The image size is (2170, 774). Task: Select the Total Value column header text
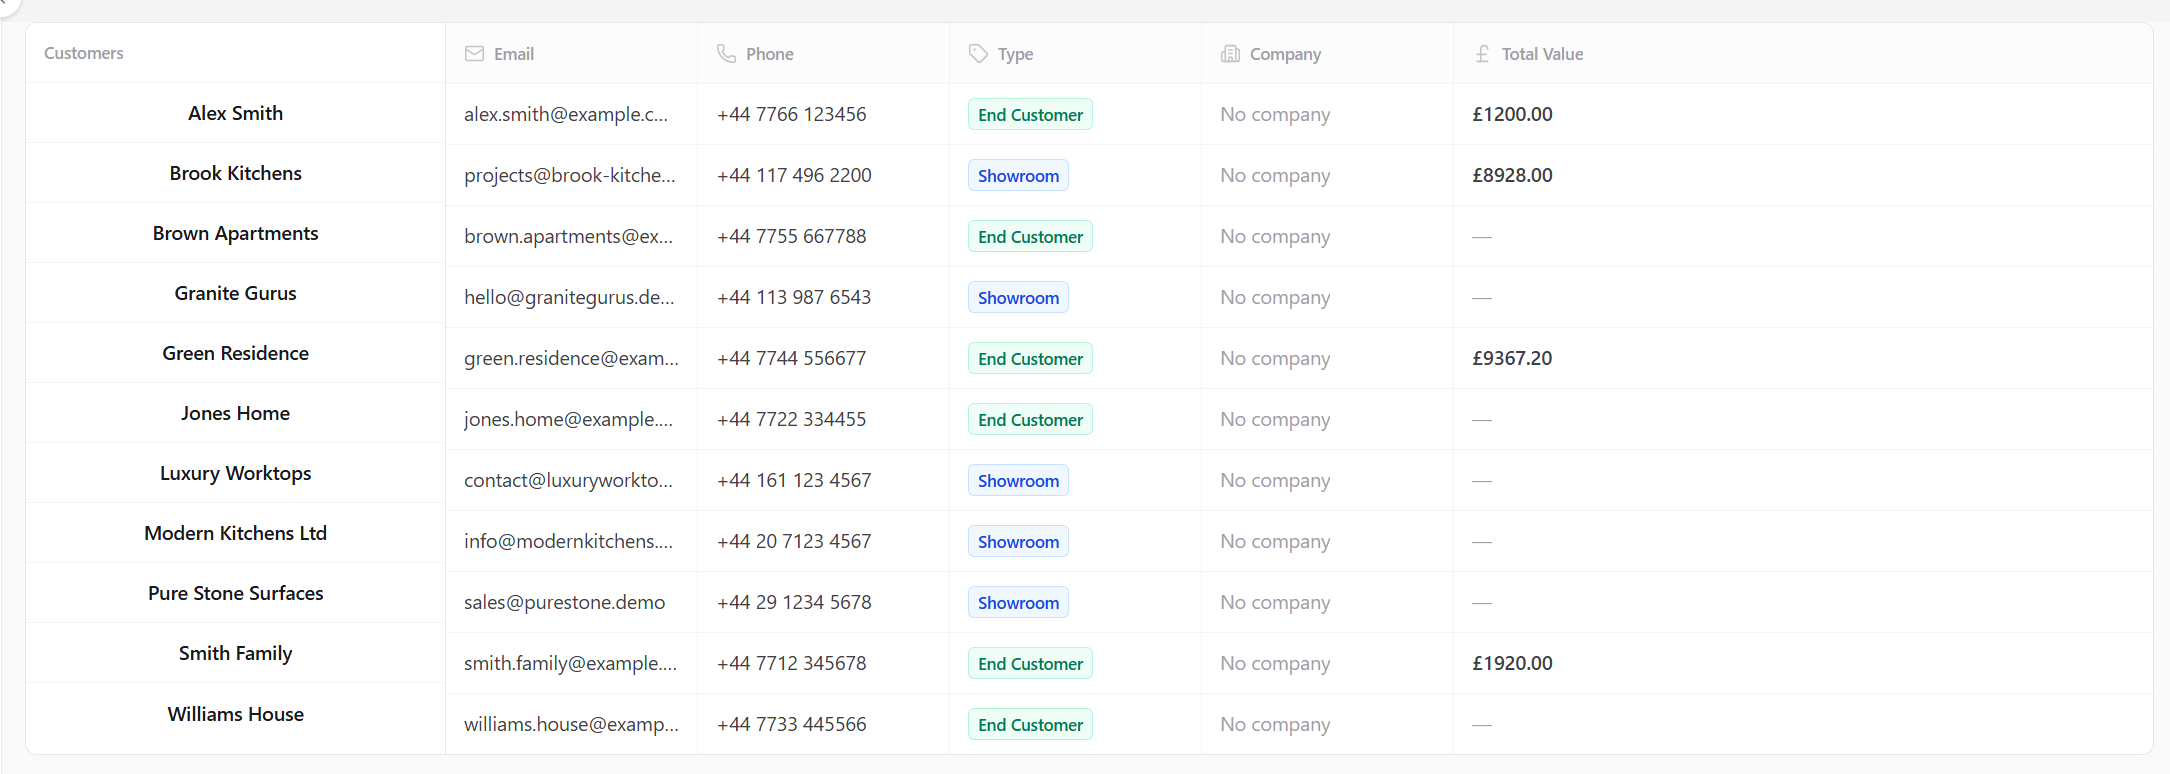click(x=1542, y=54)
